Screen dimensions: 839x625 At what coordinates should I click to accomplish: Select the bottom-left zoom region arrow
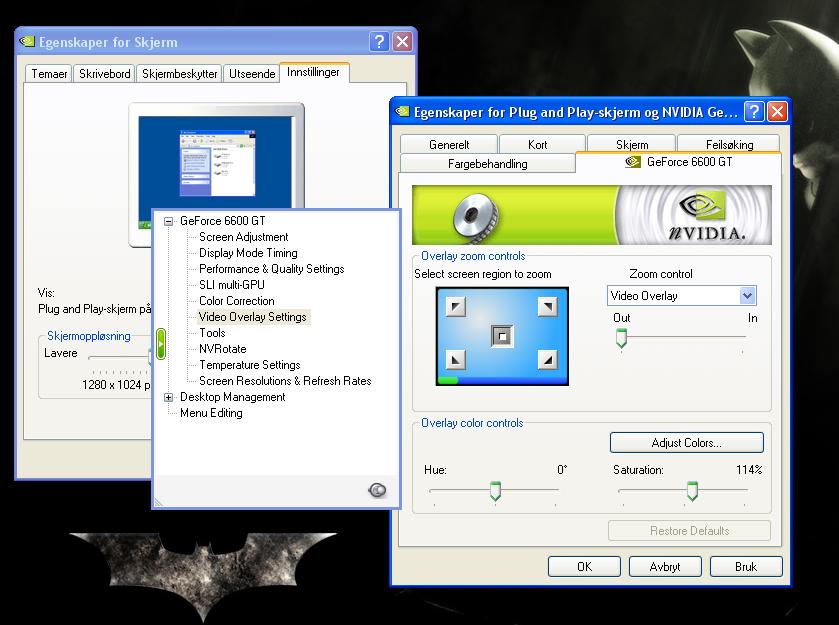[x=455, y=360]
